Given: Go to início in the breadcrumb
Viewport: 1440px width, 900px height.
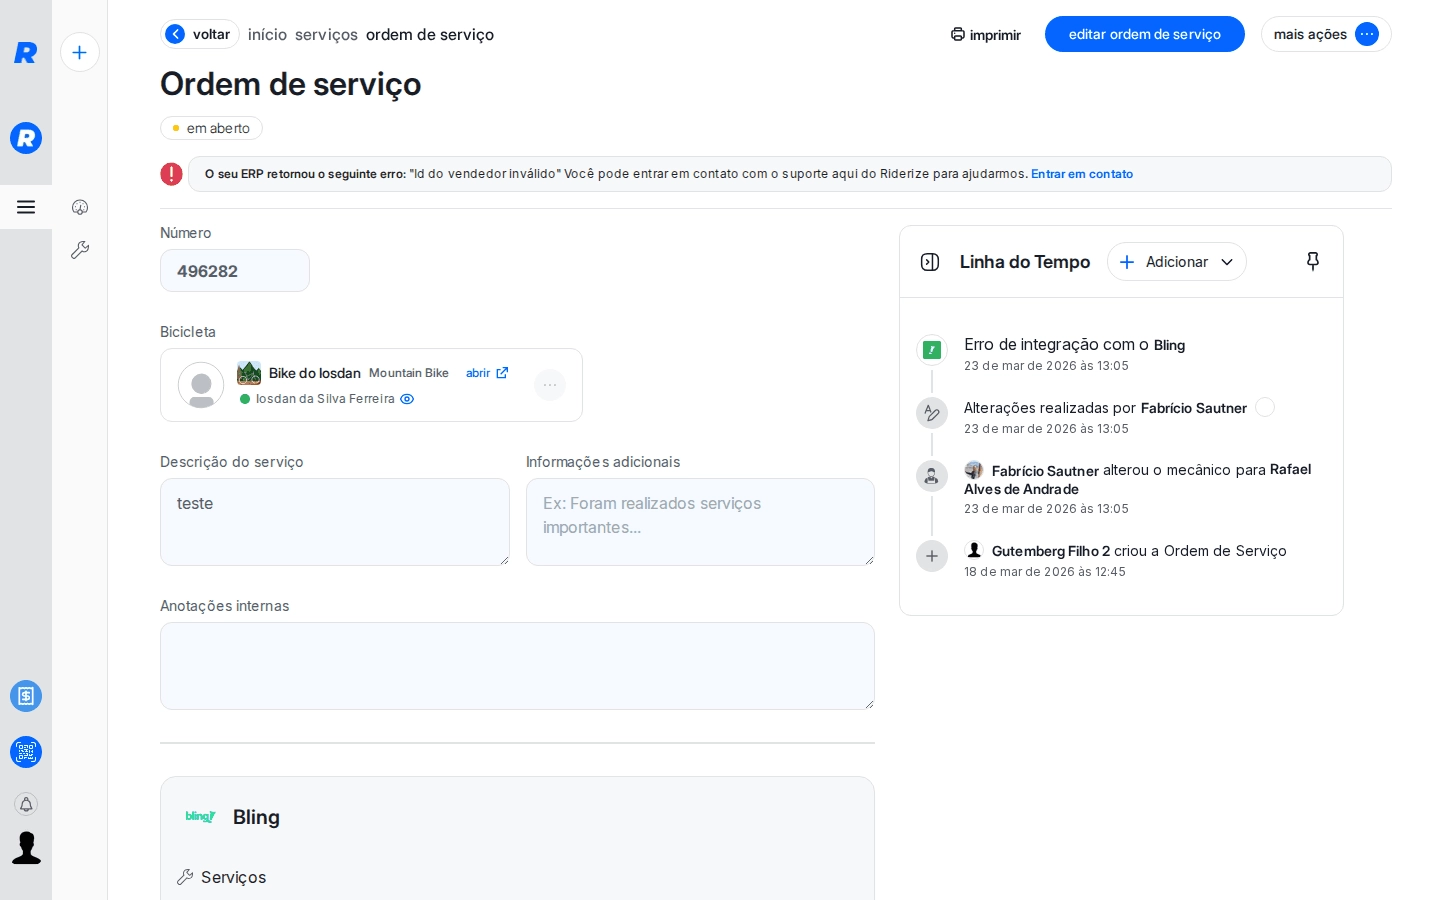Looking at the screenshot, I should (x=267, y=34).
